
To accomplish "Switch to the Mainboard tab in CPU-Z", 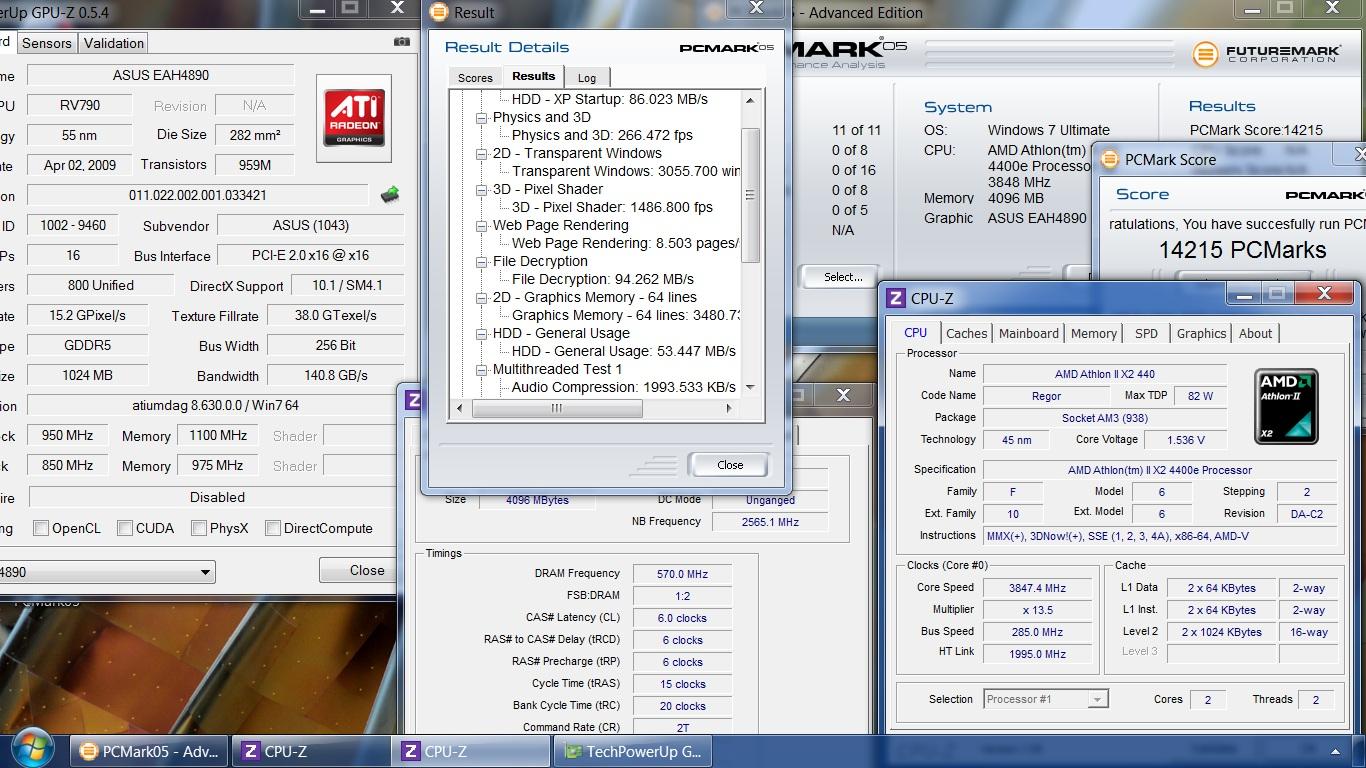I will tap(1029, 334).
